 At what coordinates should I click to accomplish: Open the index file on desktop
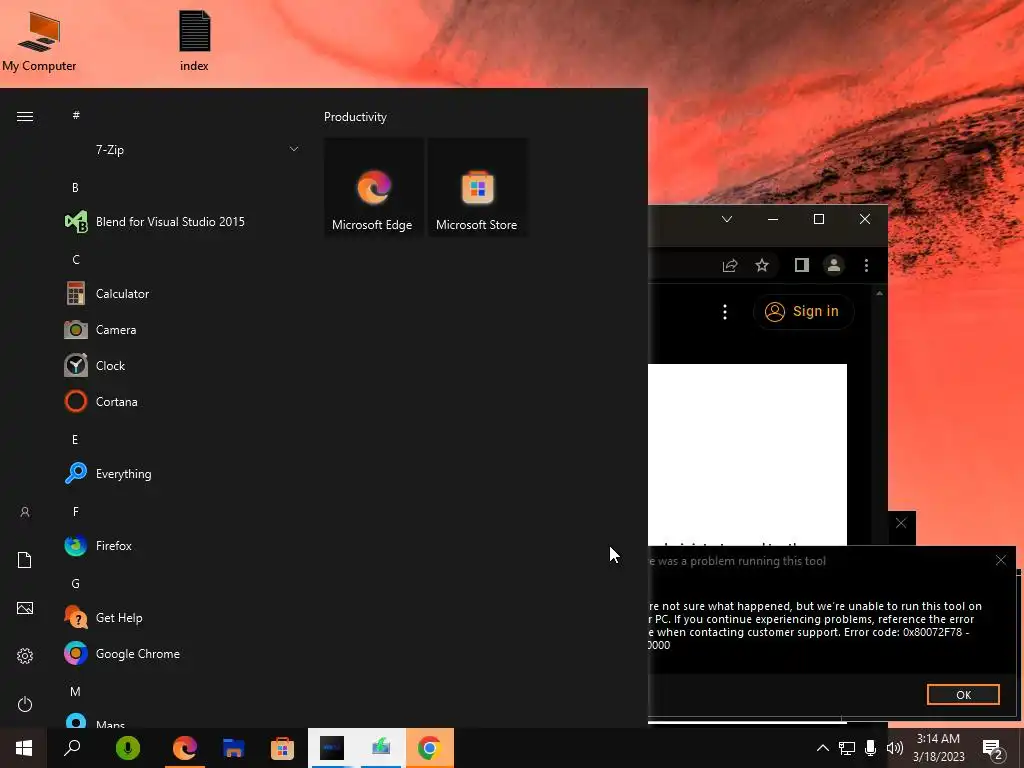(x=194, y=40)
